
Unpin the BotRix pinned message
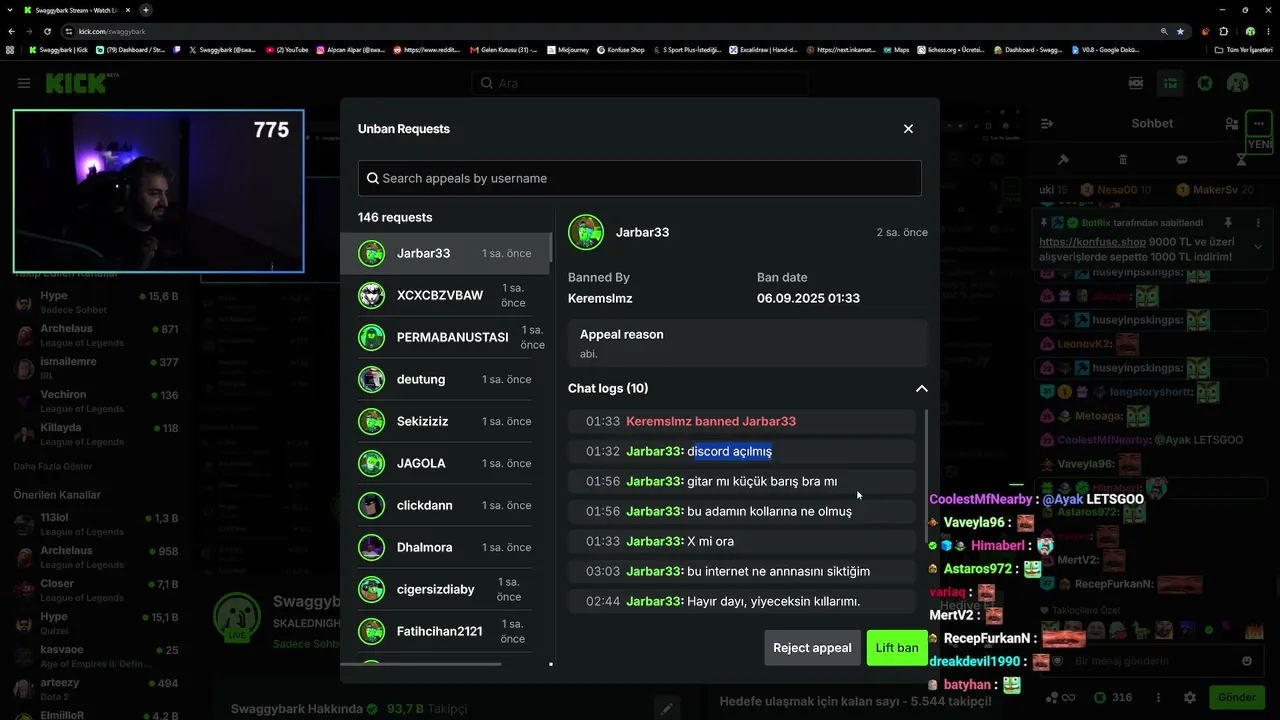(x=1229, y=222)
